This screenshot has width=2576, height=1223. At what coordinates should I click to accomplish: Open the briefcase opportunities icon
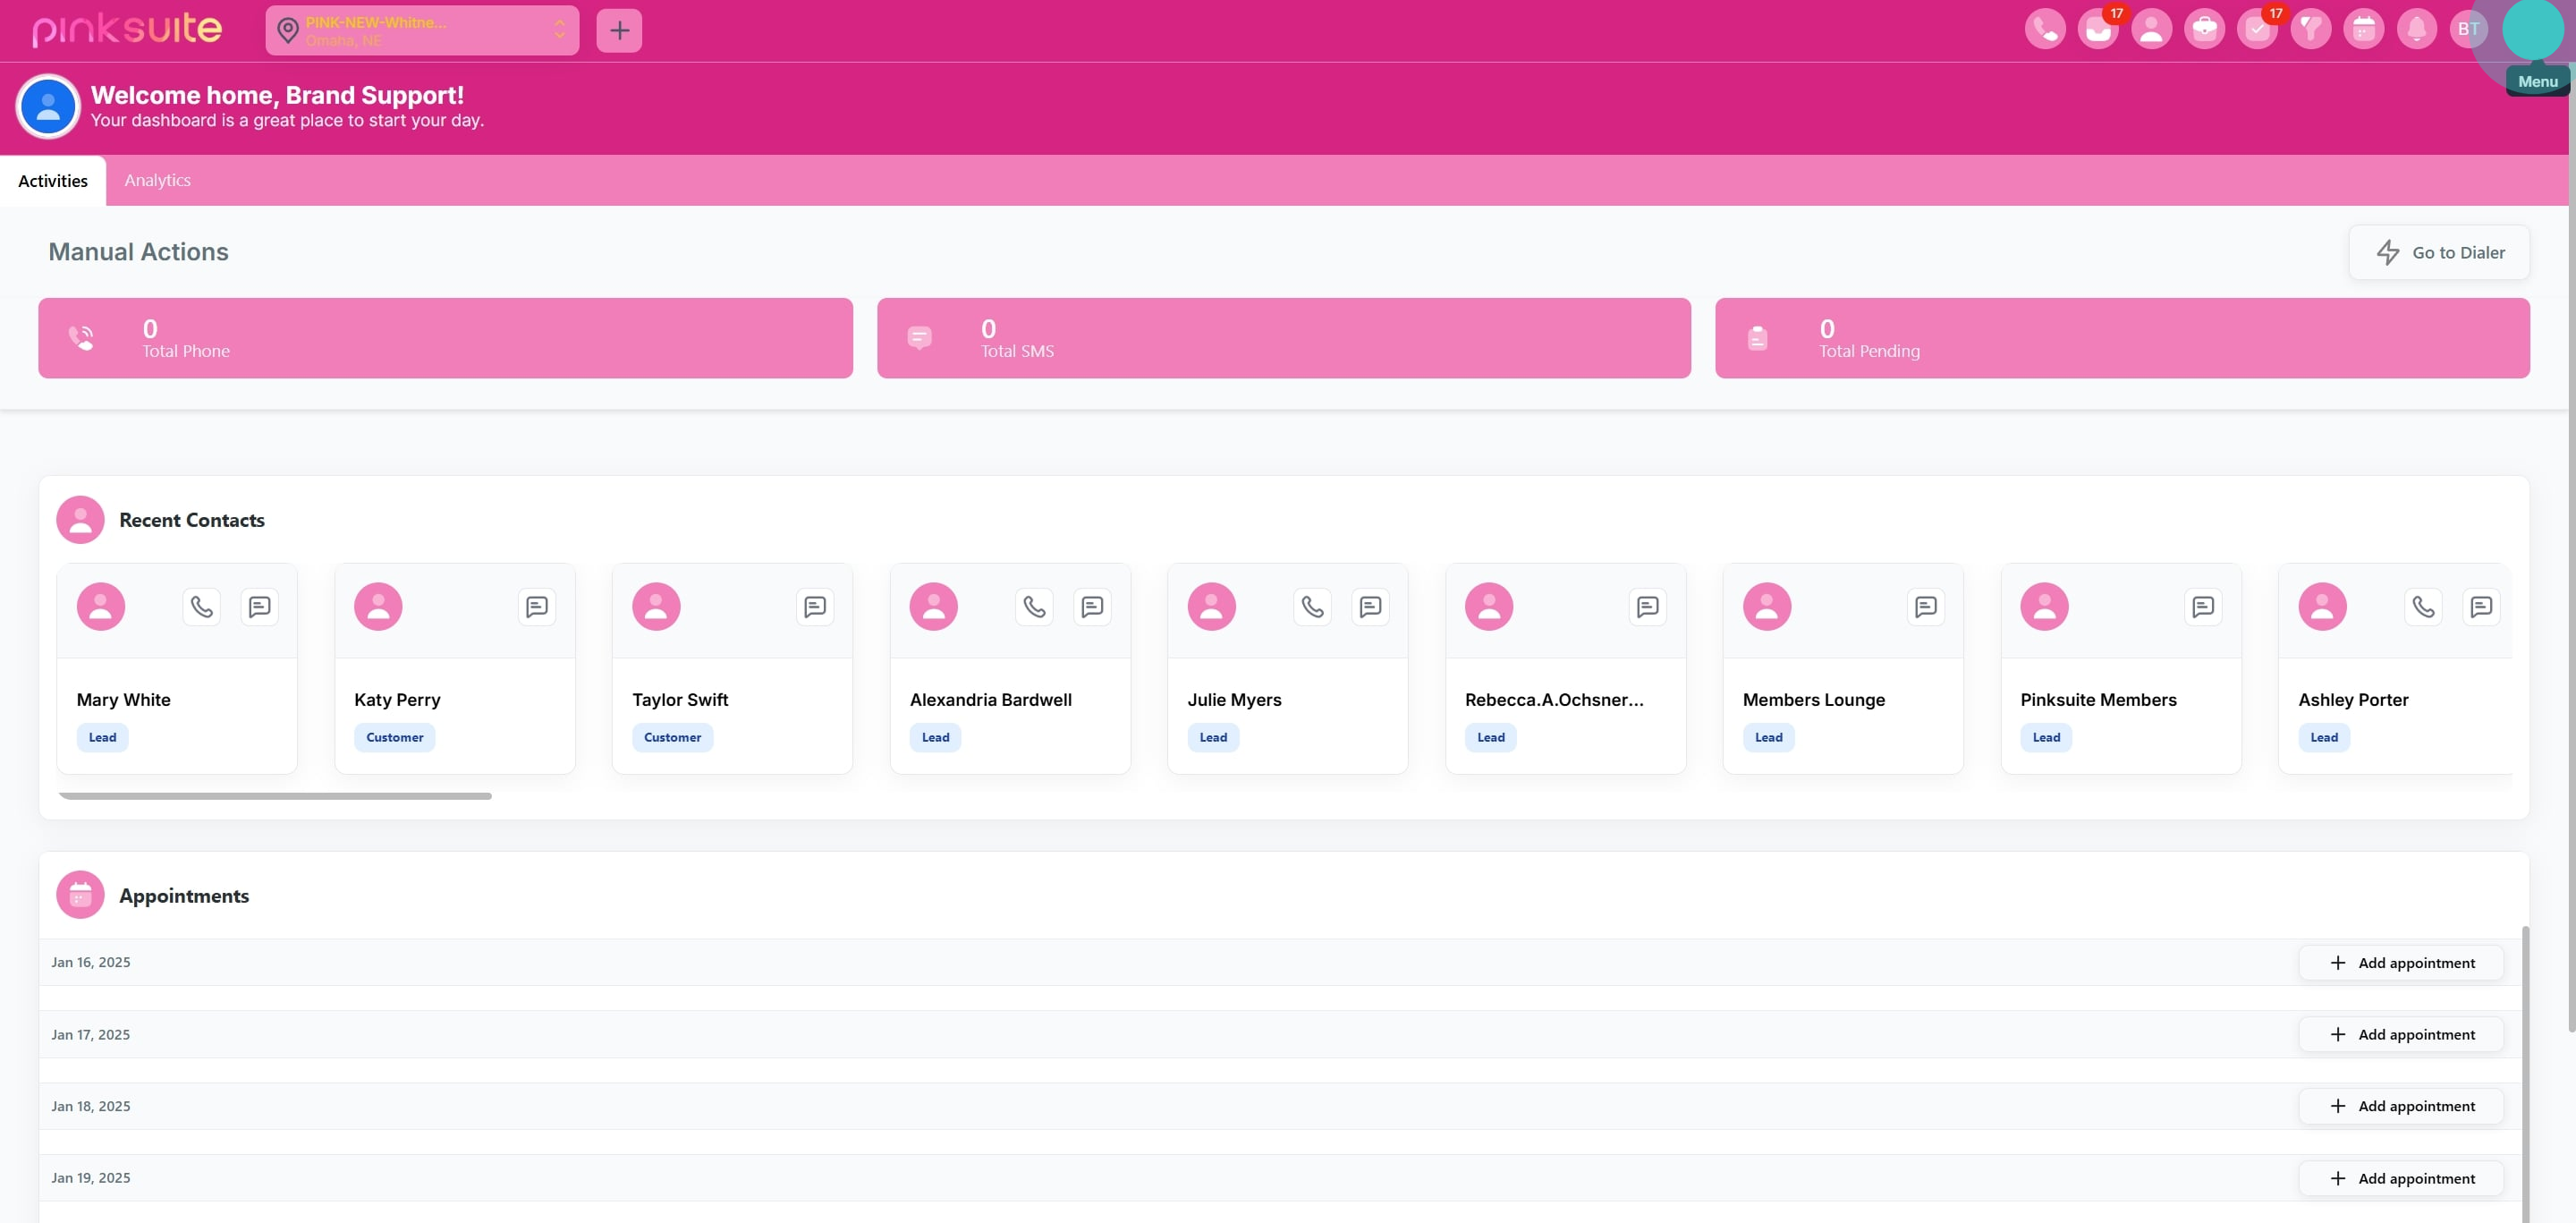pos(2204,29)
